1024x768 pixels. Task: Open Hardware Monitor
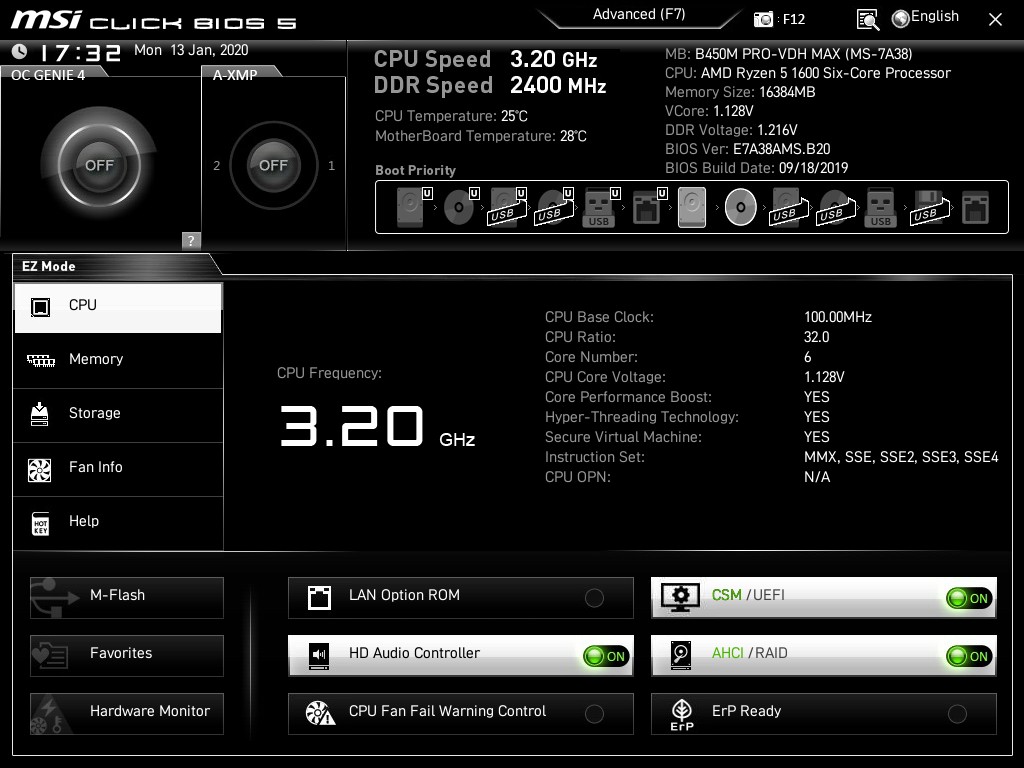click(127, 714)
